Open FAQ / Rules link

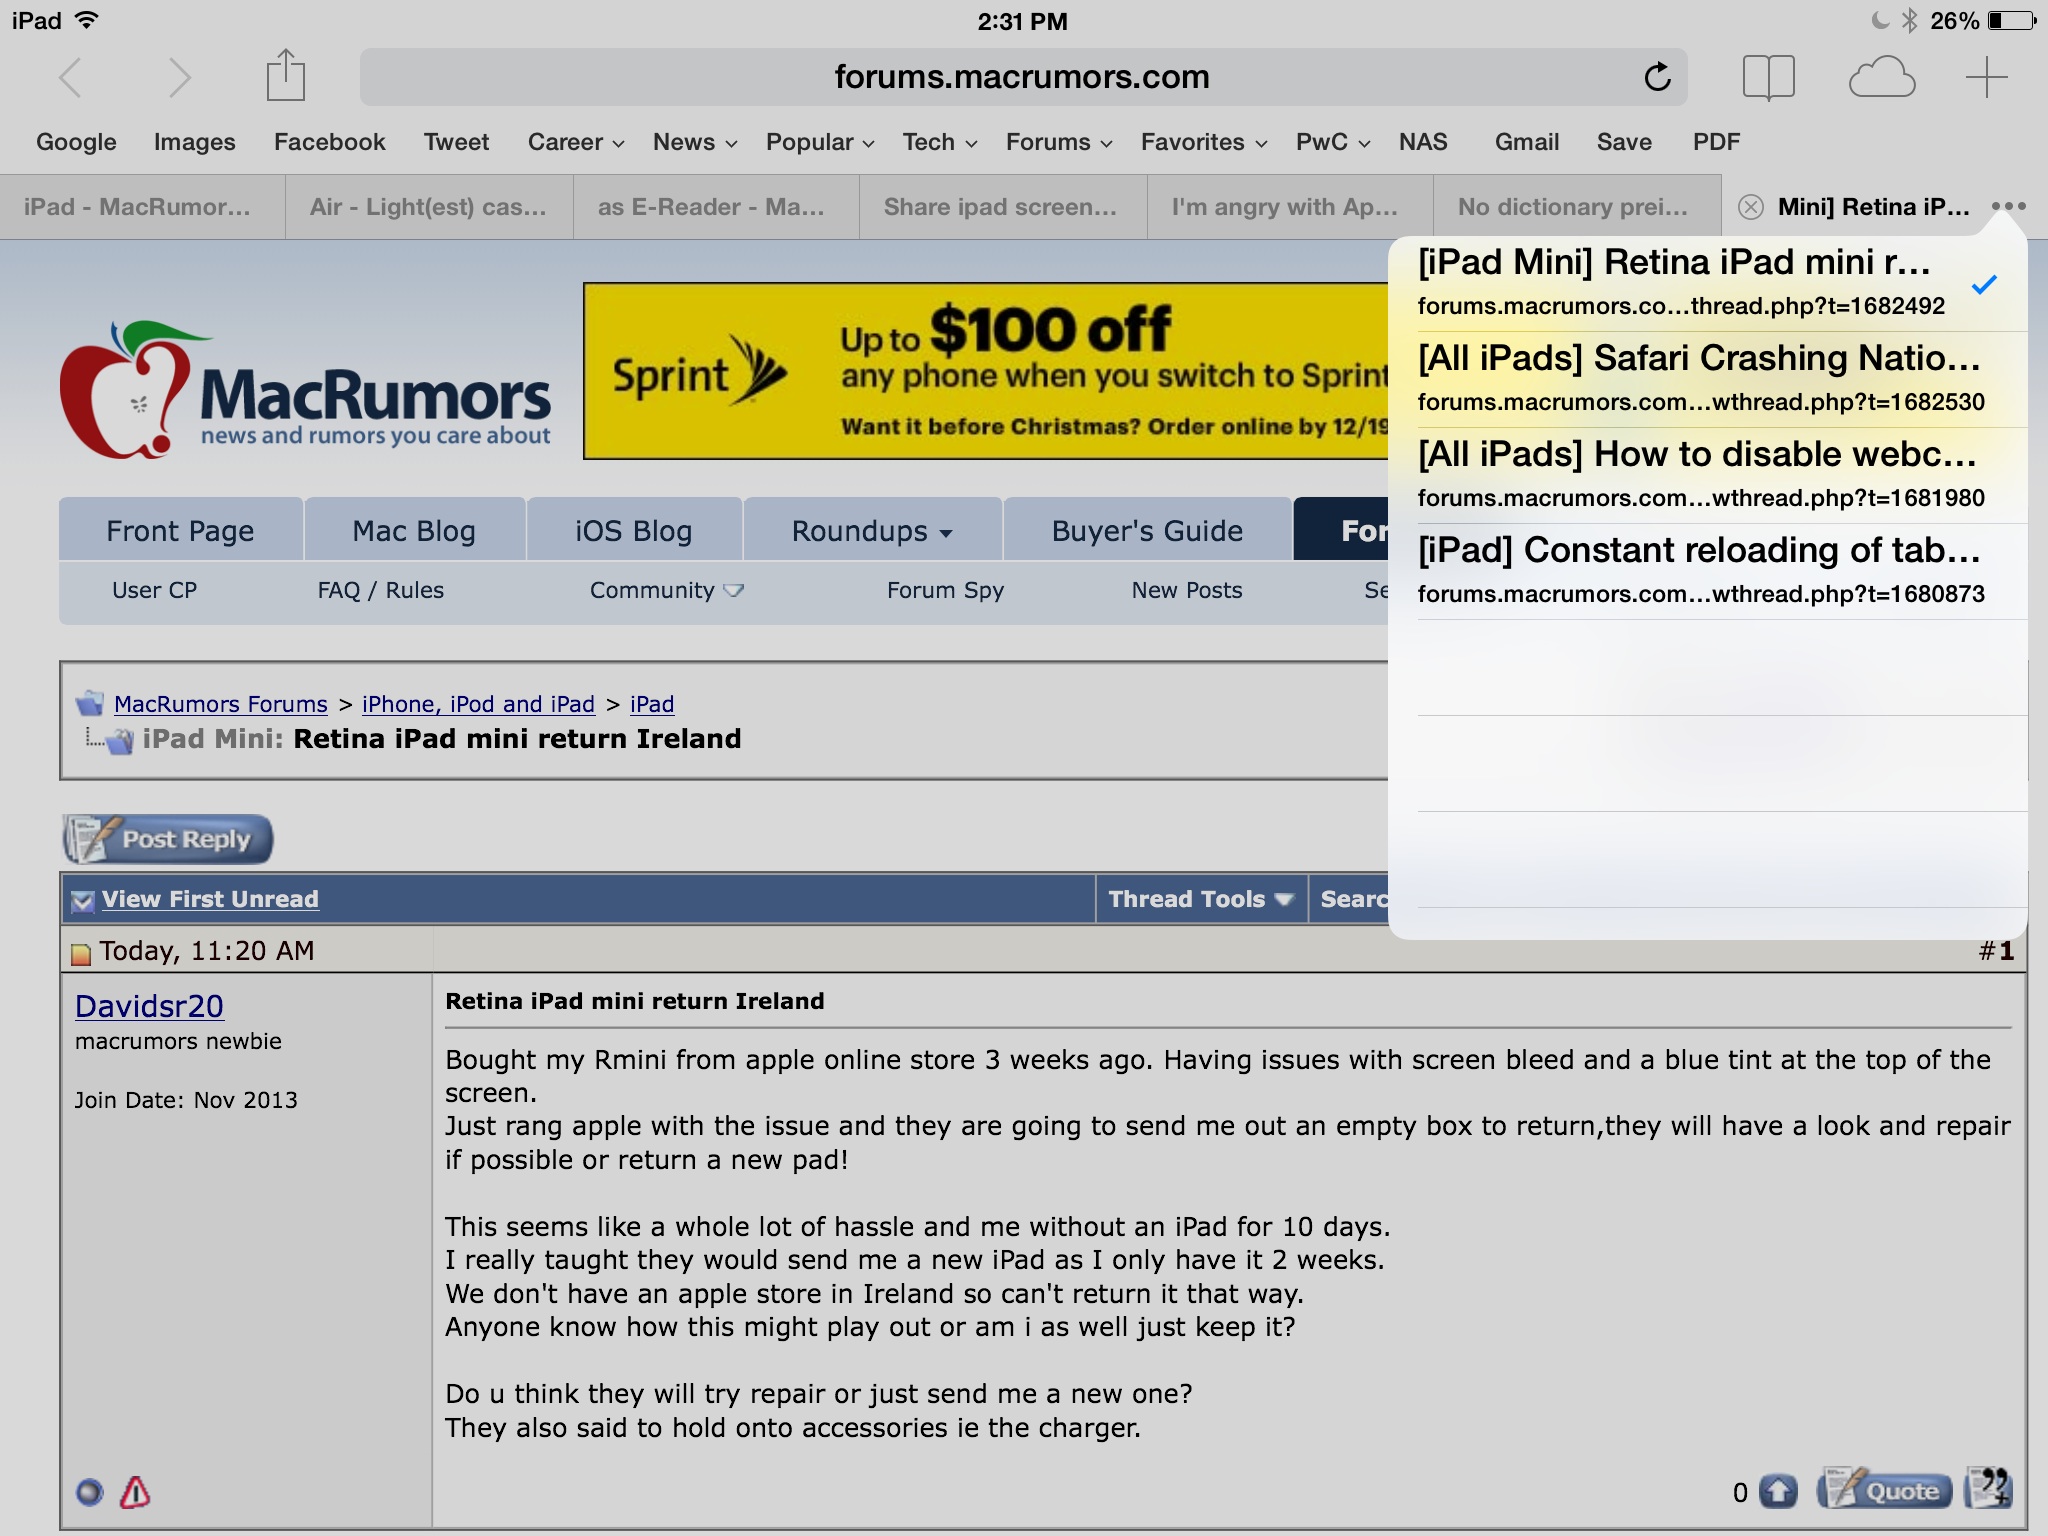tap(380, 590)
